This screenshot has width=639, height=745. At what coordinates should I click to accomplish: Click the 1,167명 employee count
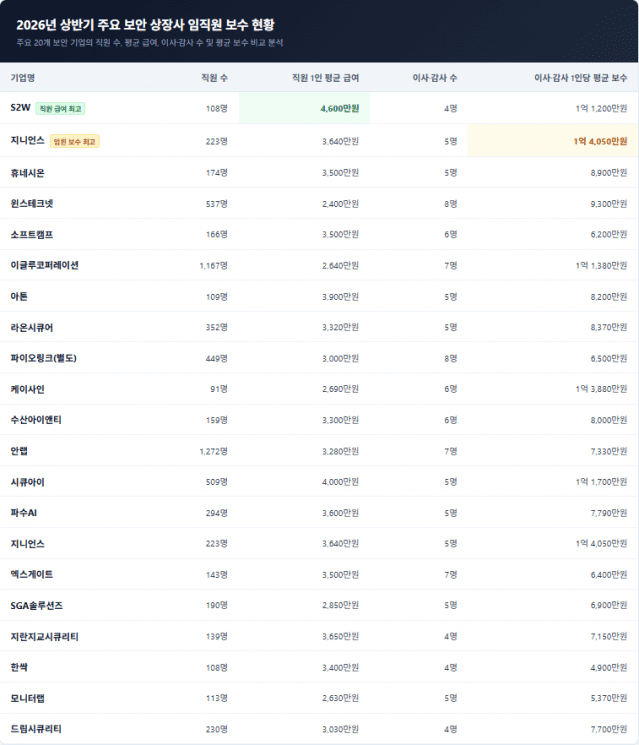click(x=213, y=266)
